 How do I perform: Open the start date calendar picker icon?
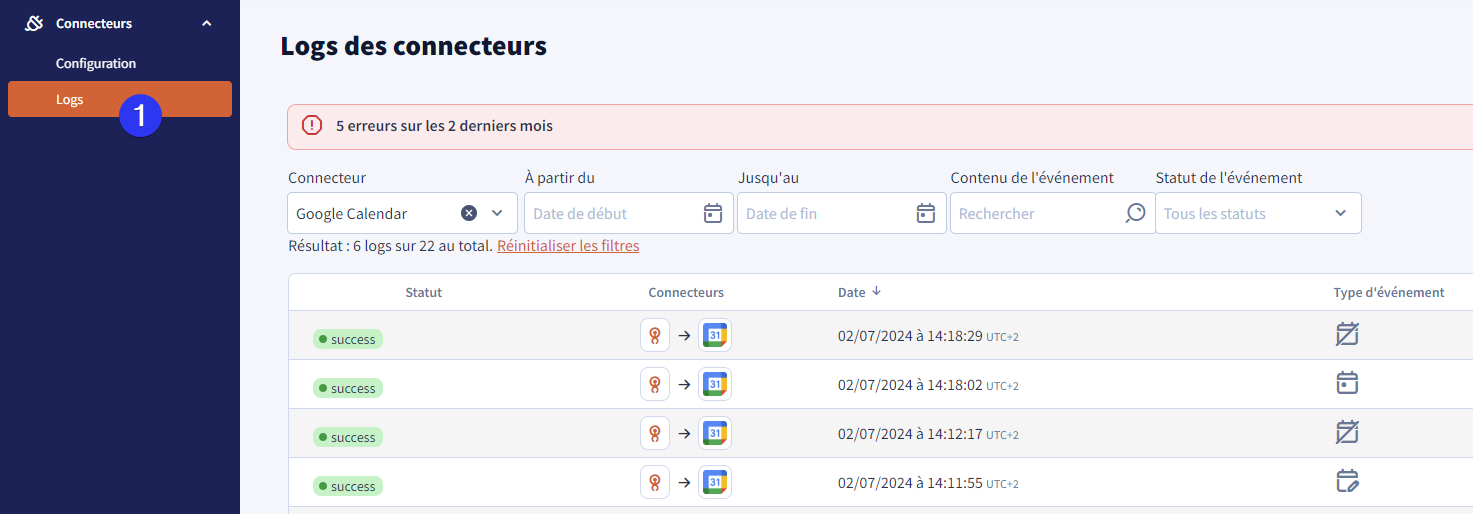click(x=713, y=213)
